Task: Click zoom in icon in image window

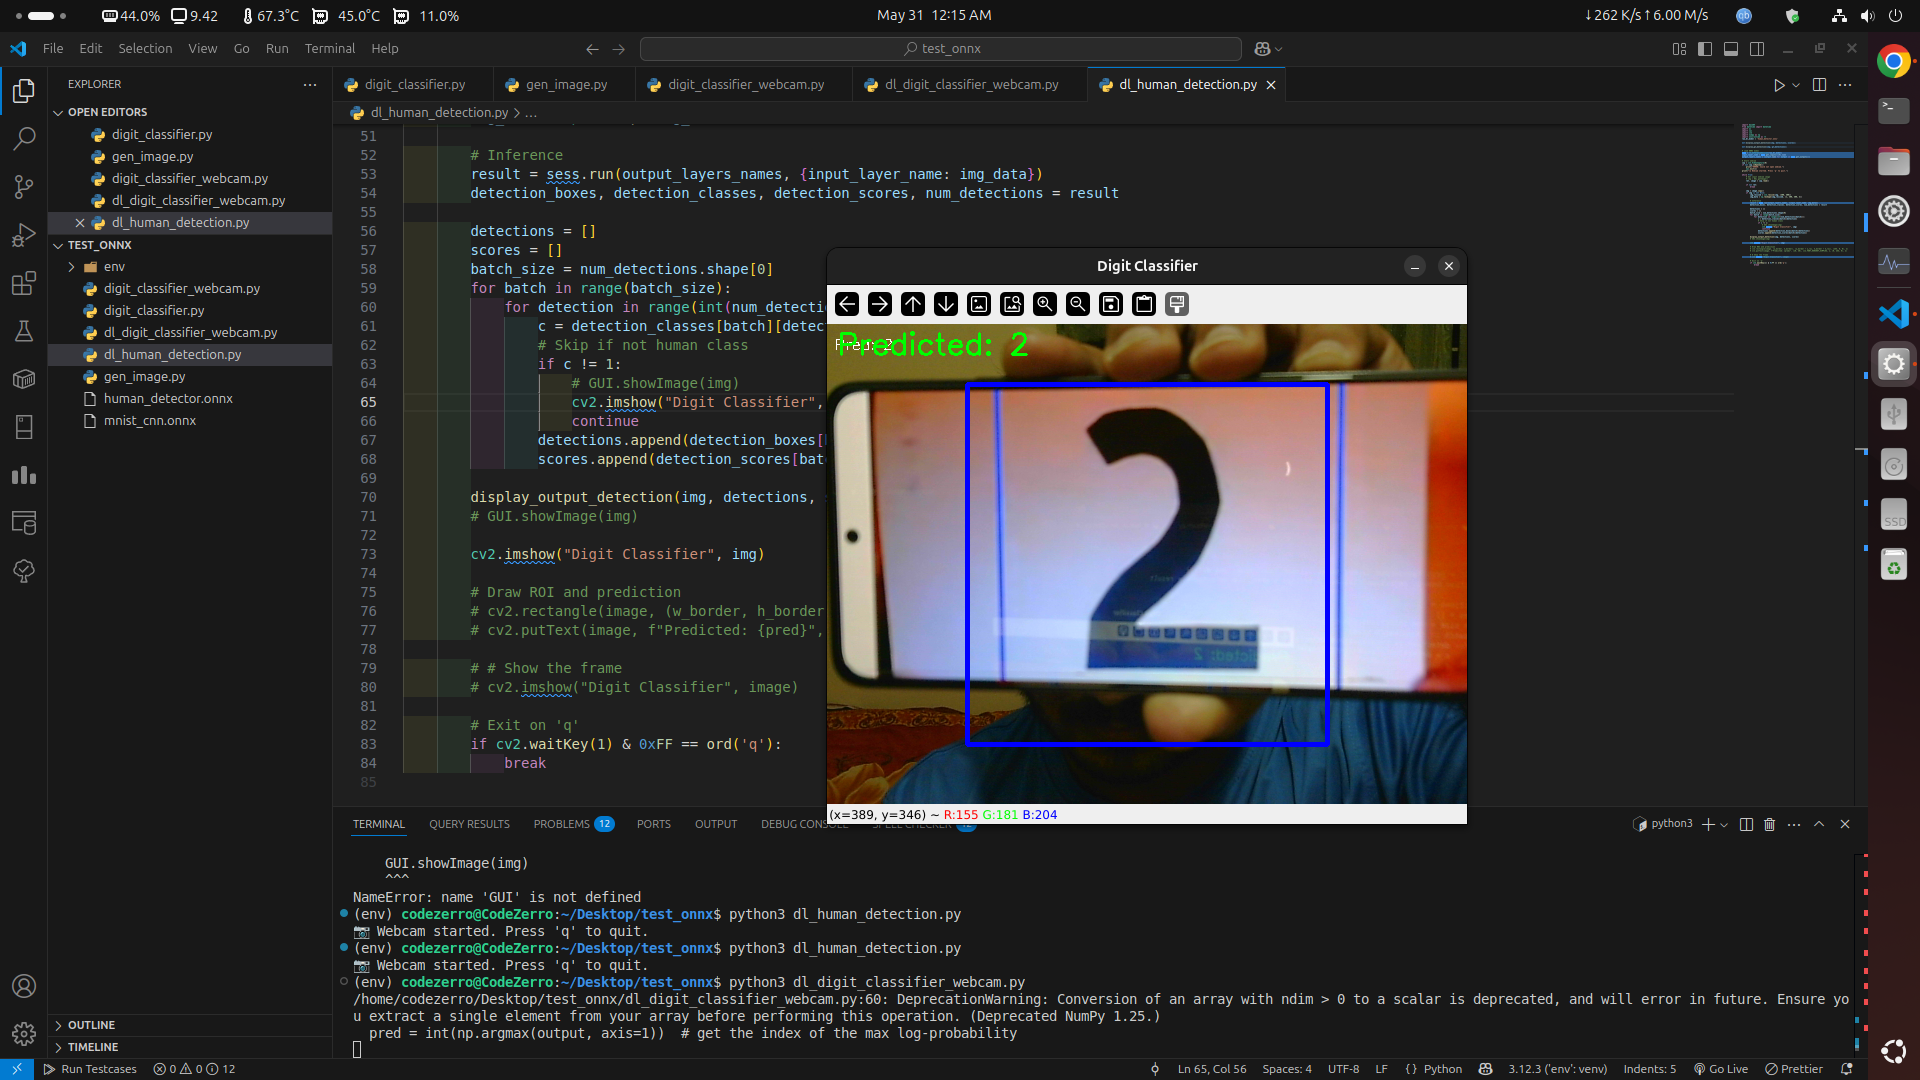Action: [x=1045, y=304]
